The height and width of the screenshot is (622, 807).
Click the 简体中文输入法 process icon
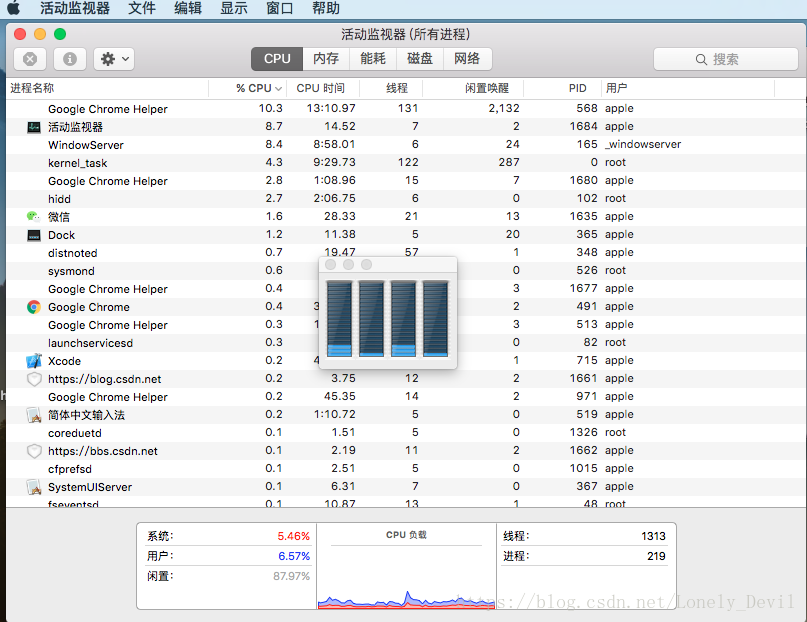(34, 415)
